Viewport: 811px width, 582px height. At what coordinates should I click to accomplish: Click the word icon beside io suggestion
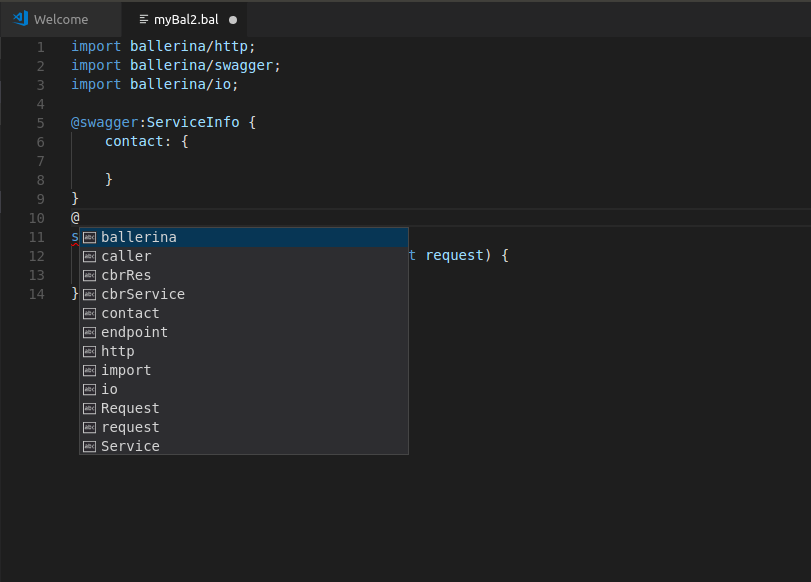pyautogui.click(x=89, y=390)
